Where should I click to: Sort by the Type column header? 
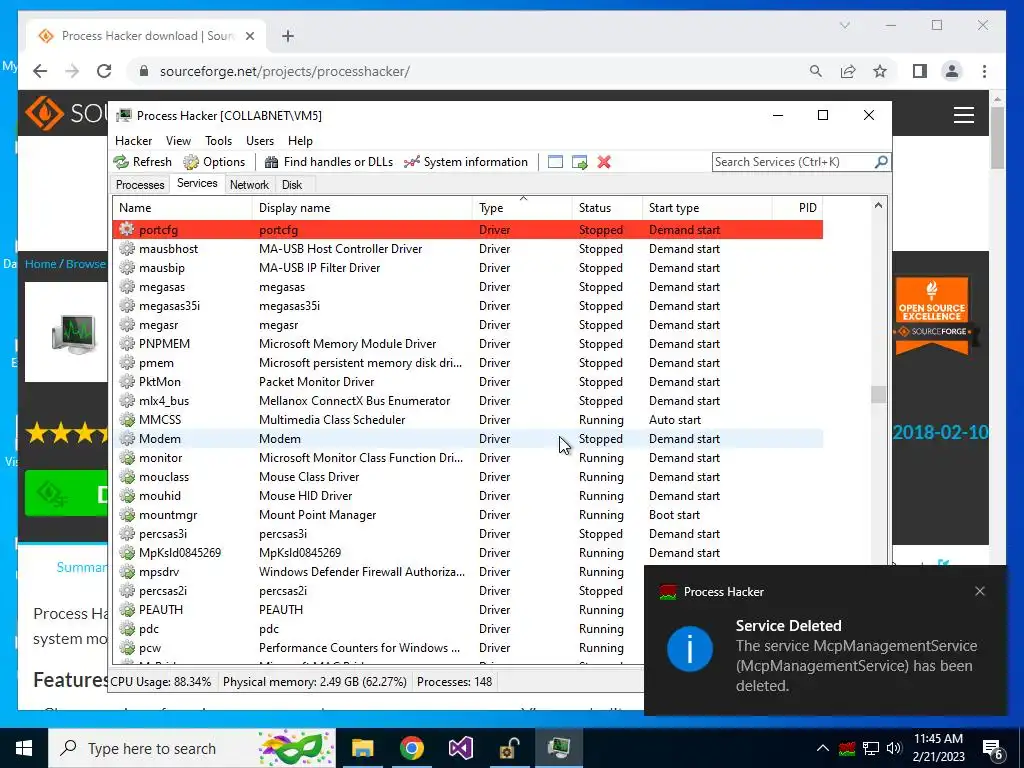click(x=522, y=208)
